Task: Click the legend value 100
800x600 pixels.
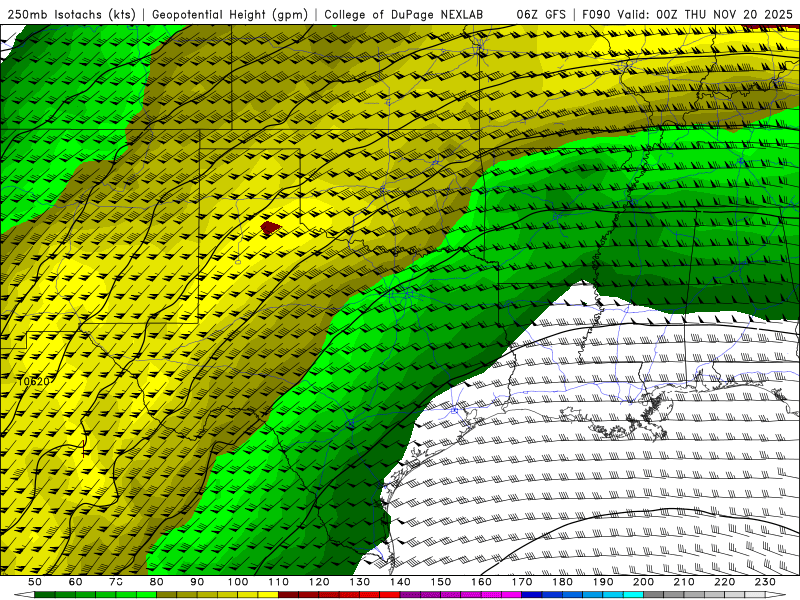Action: click(x=238, y=582)
